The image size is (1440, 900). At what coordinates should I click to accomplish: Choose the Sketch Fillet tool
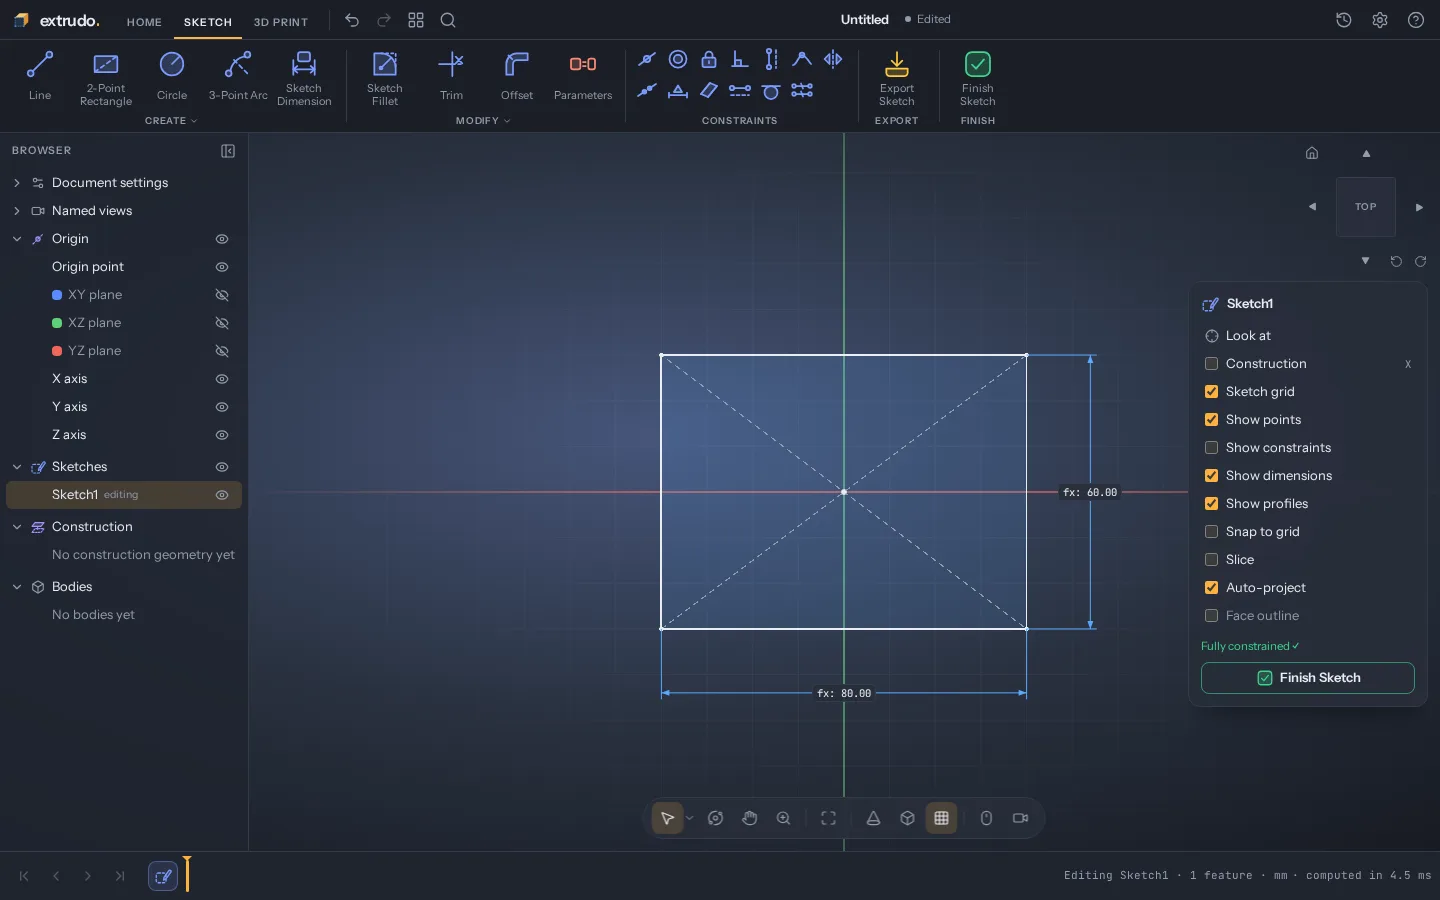pos(385,78)
